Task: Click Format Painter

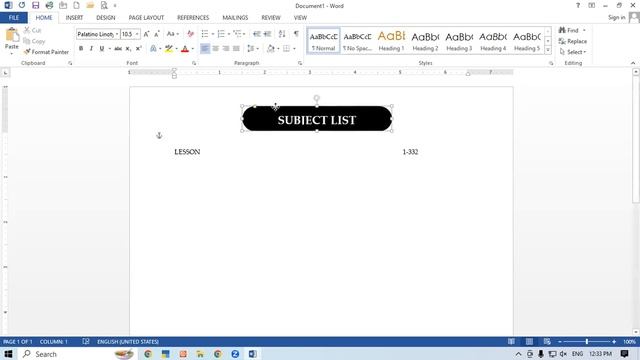Action: click(46, 52)
